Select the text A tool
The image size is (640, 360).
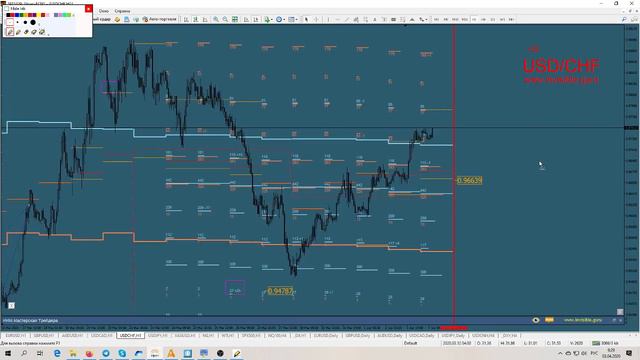pyautogui.click(x=375, y=19)
